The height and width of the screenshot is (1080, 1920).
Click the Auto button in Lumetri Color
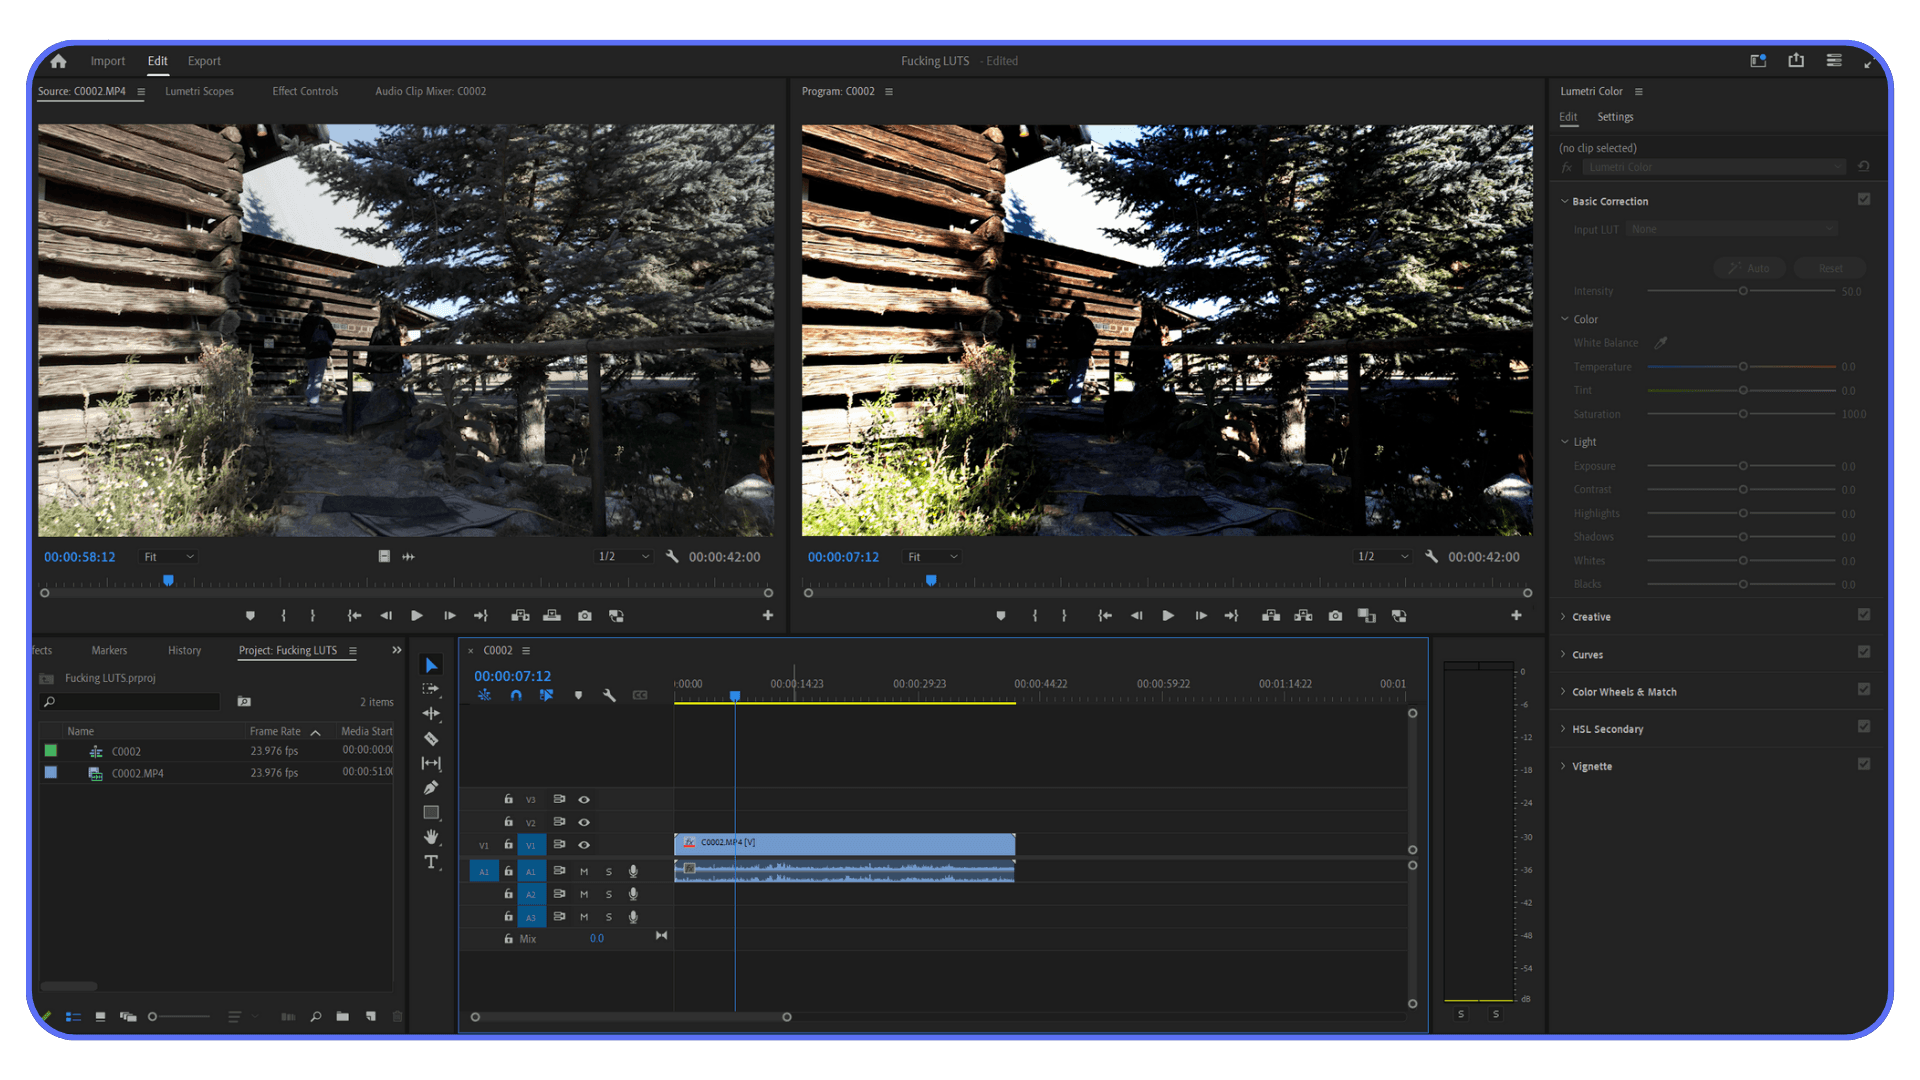(1749, 268)
